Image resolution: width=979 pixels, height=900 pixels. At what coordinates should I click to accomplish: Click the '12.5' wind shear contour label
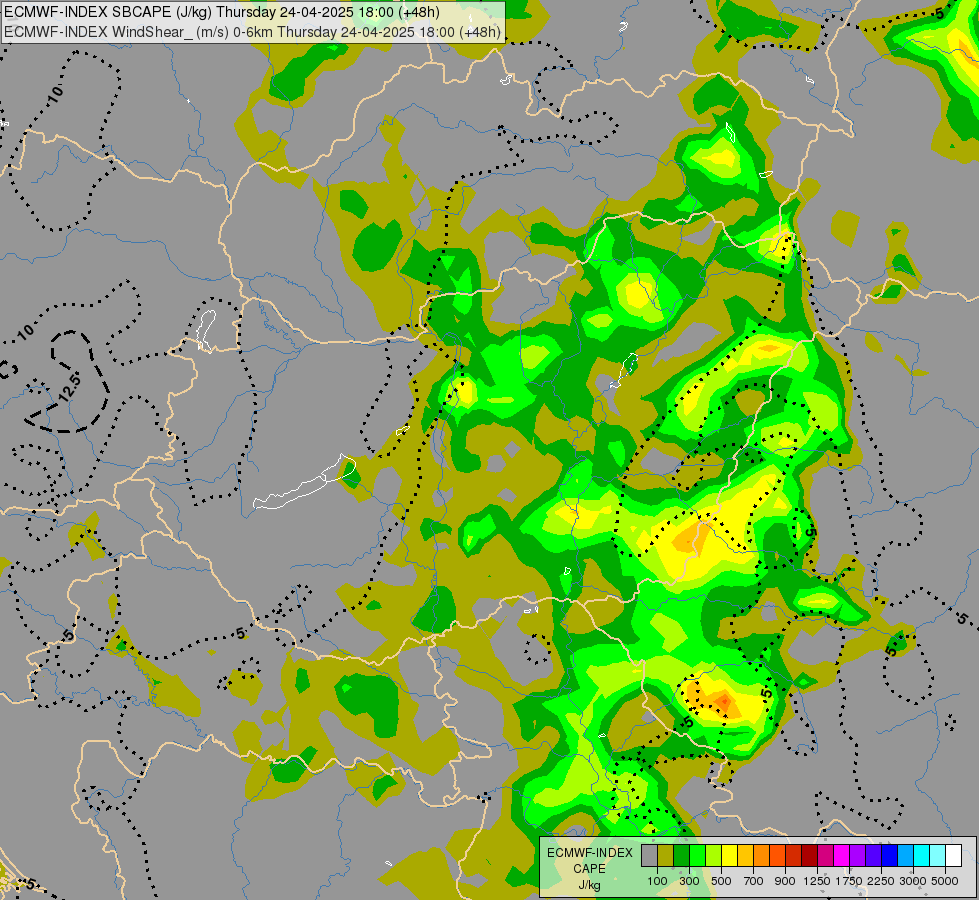pyautogui.click(x=70, y=387)
